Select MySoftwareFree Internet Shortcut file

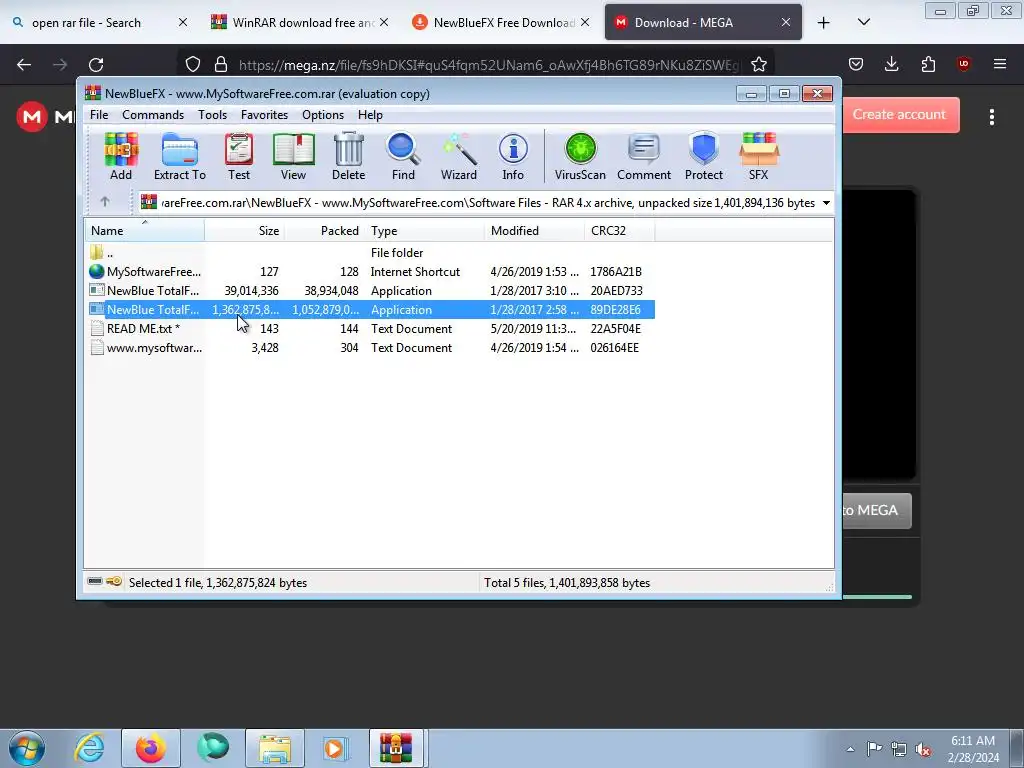370,272
